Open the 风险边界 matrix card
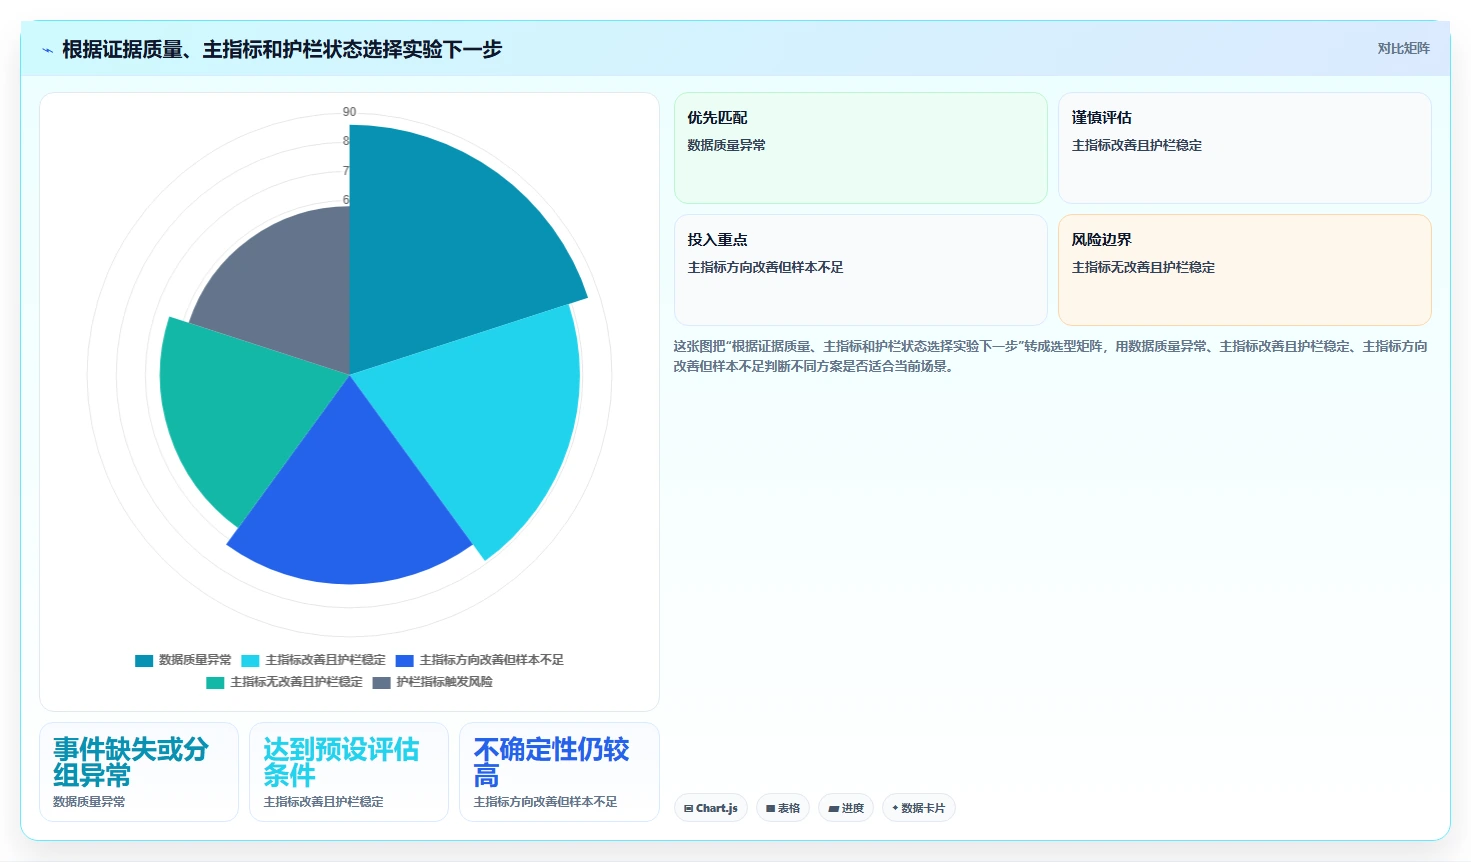 1245,270
